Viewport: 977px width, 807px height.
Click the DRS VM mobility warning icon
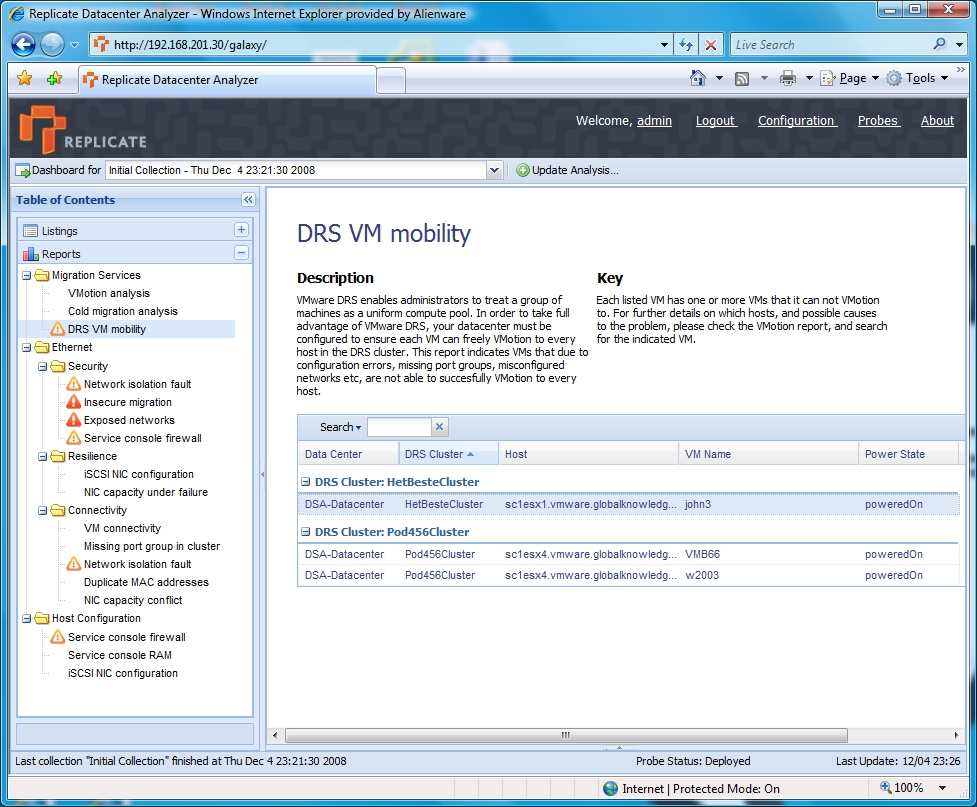tap(57, 328)
